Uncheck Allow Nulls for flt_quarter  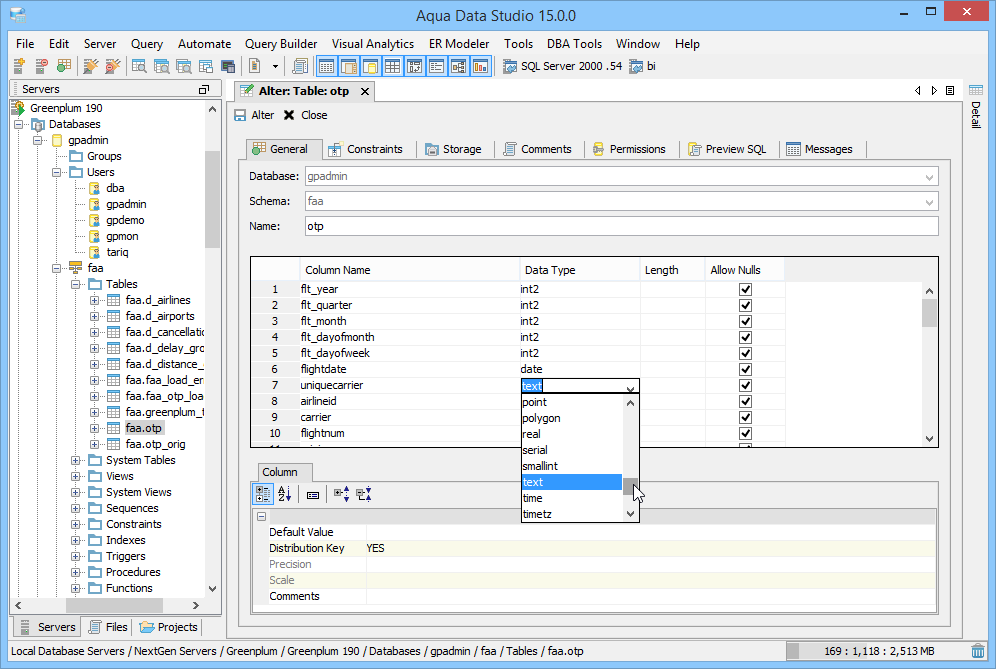[x=746, y=305]
